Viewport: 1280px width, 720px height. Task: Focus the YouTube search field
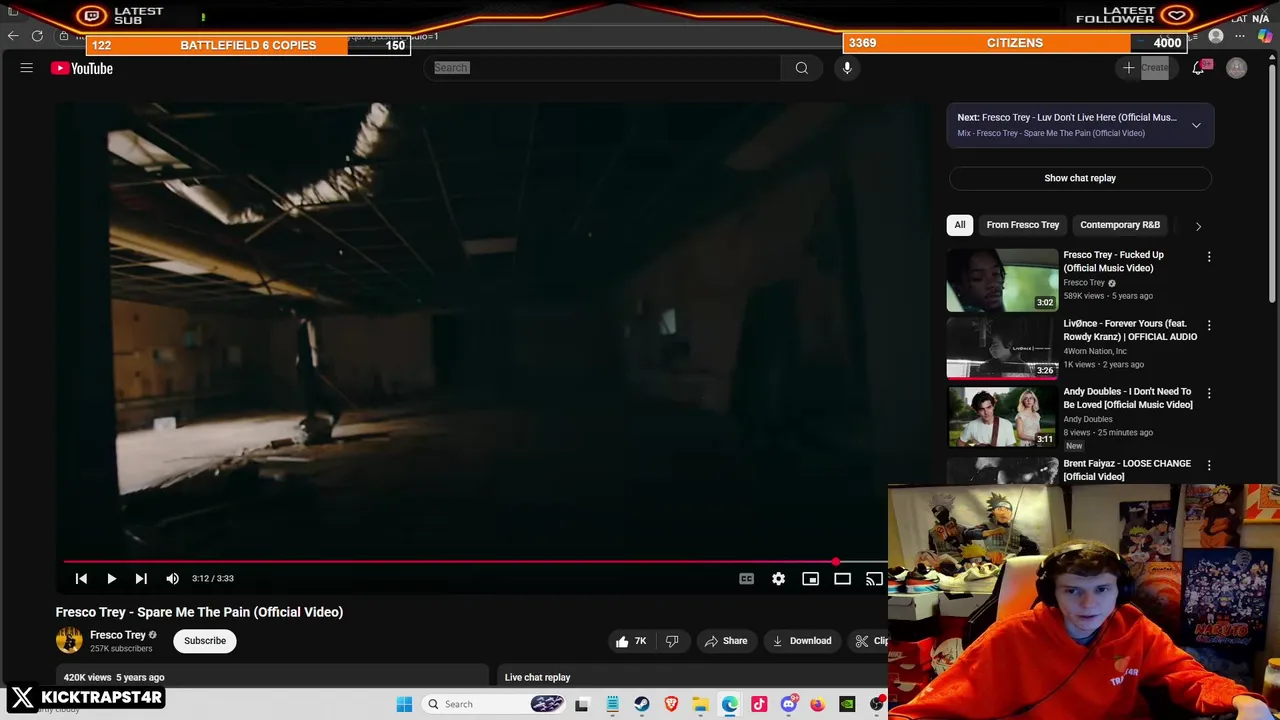(x=605, y=68)
